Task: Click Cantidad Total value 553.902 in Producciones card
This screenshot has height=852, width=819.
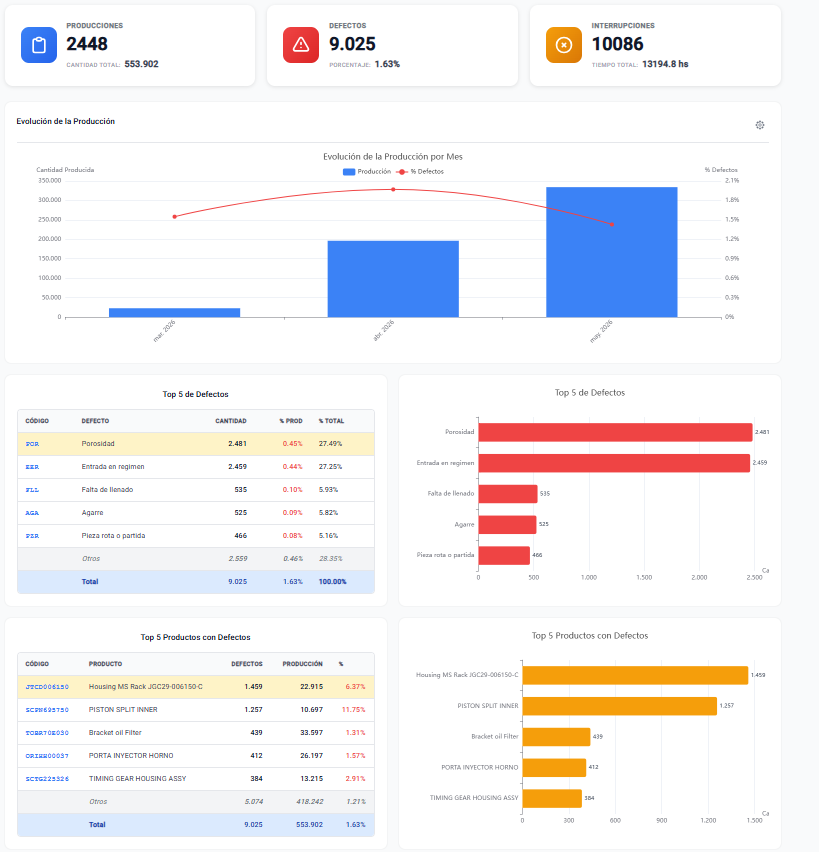Action: click(141, 64)
